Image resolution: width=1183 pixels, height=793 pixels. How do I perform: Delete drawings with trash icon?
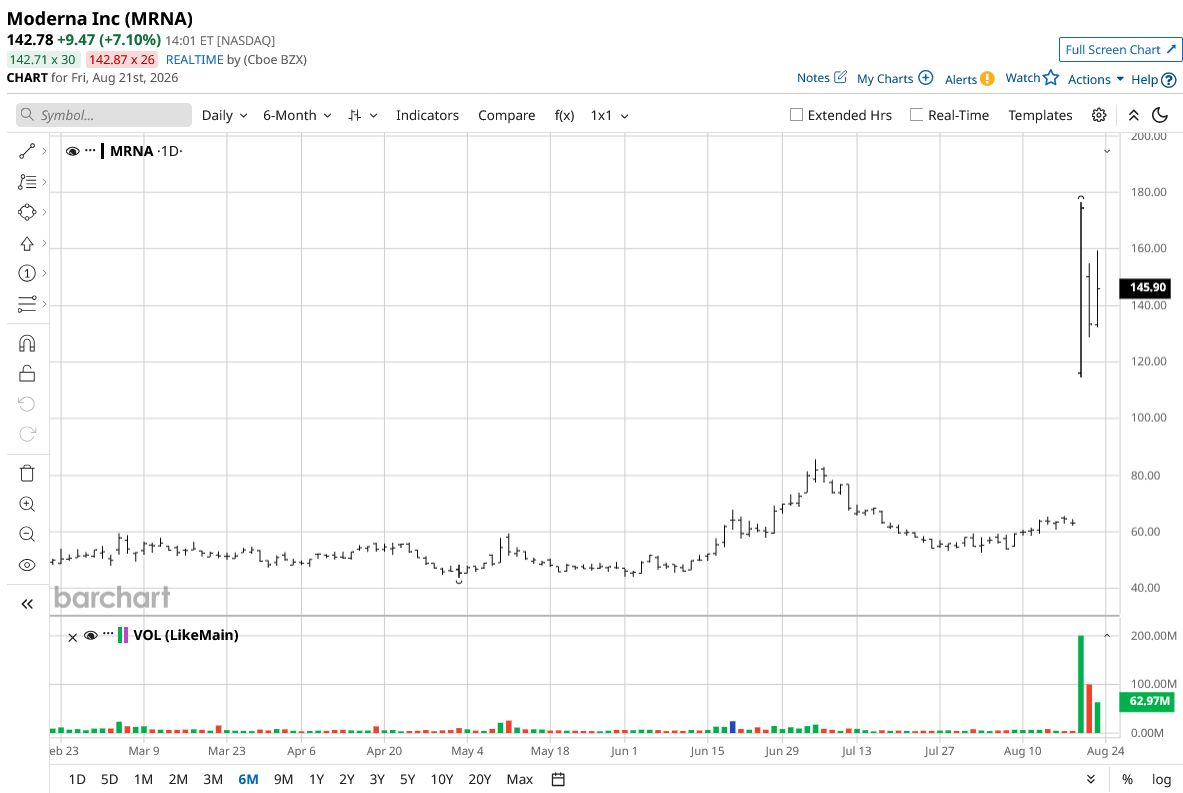[26, 473]
